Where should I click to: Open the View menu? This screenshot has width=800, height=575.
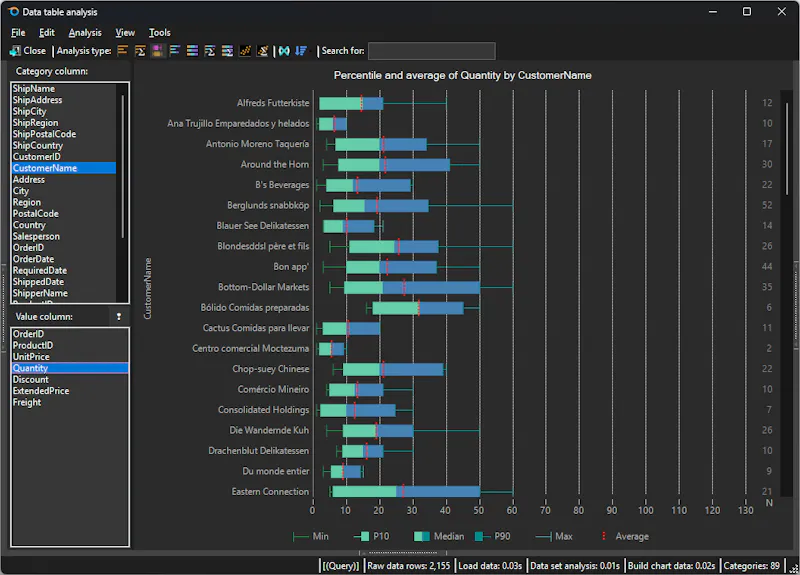(x=124, y=32)
